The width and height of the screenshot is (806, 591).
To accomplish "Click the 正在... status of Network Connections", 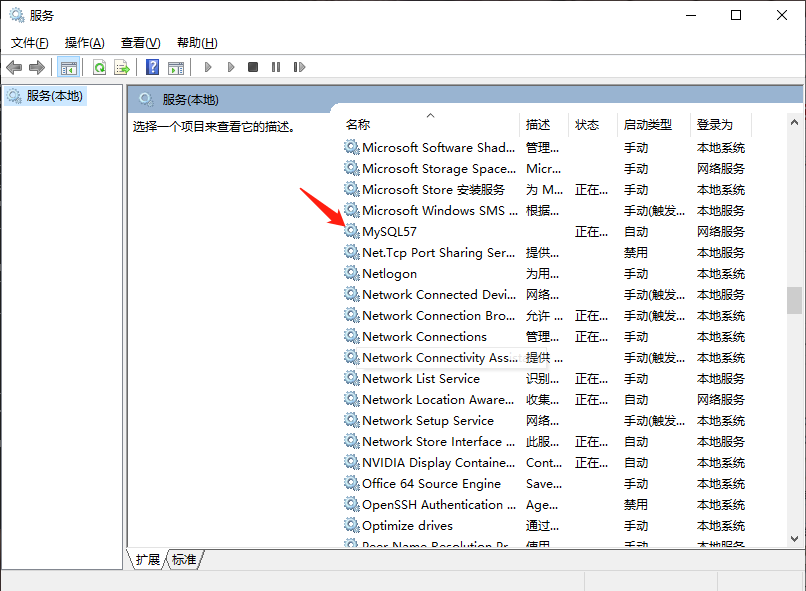I will [x=591, y=337].
